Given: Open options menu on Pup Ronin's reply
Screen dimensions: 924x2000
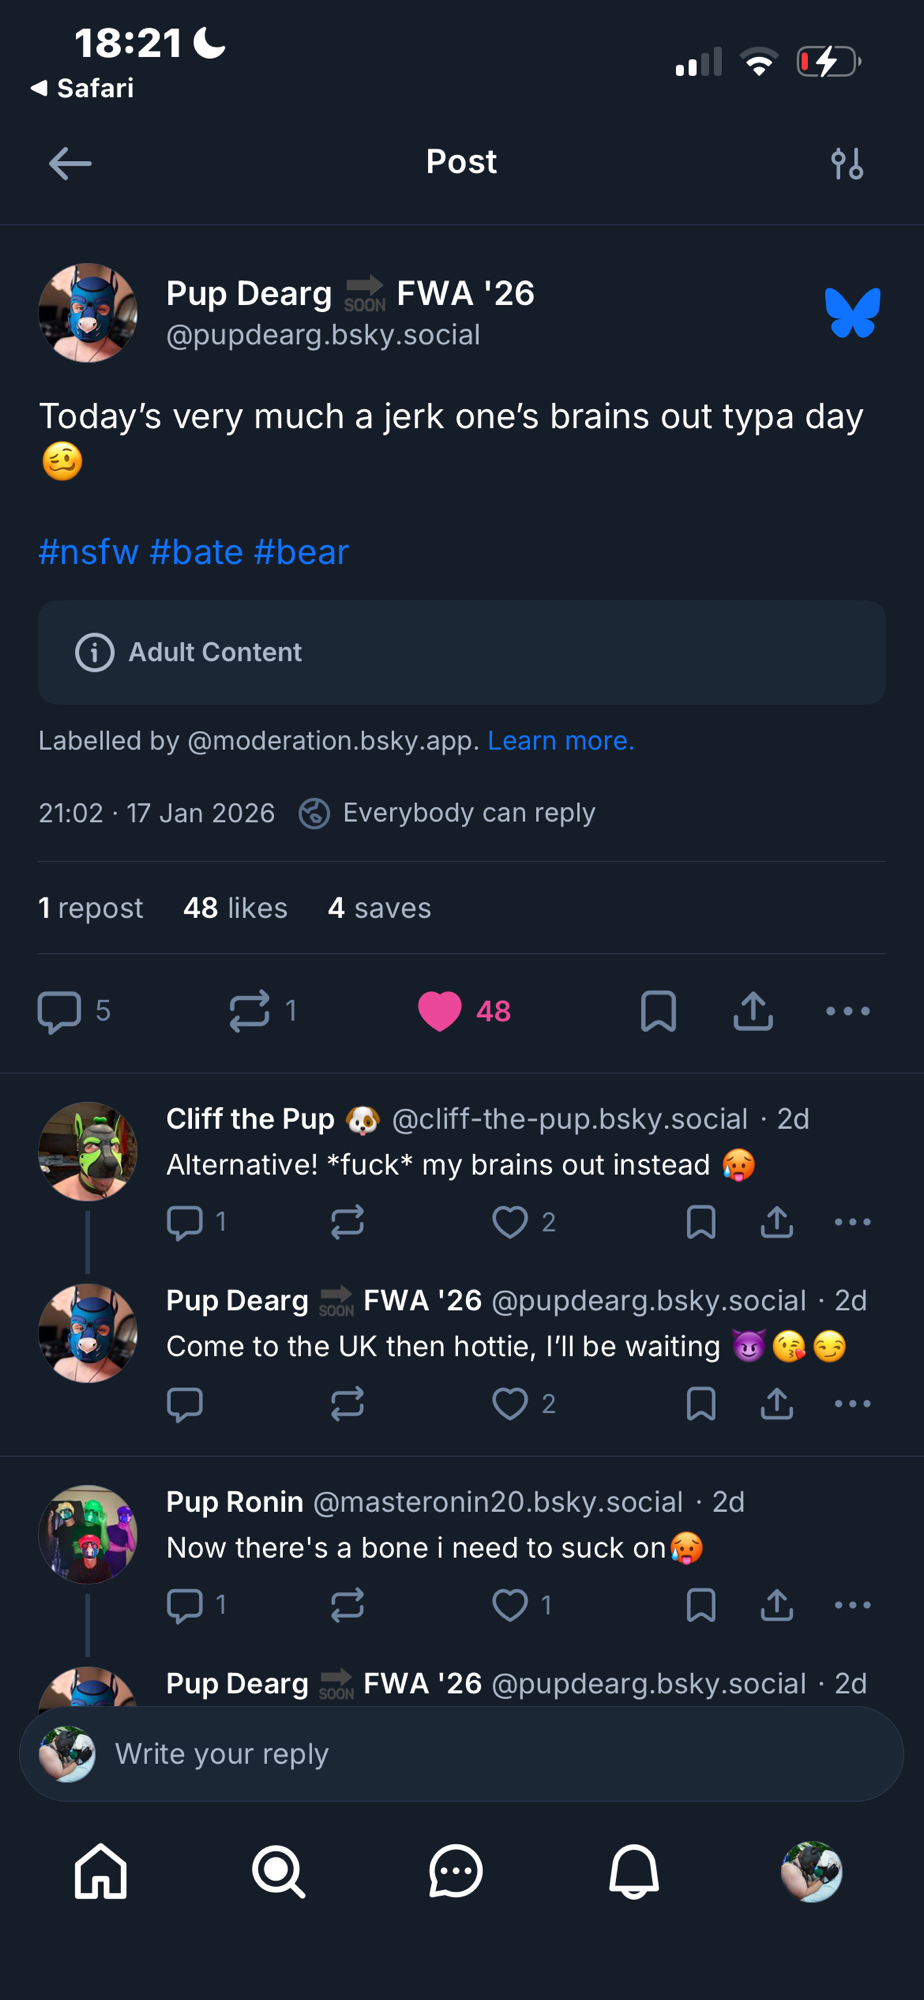Looking at the screenshot, I should click(x=852, y=1605).
